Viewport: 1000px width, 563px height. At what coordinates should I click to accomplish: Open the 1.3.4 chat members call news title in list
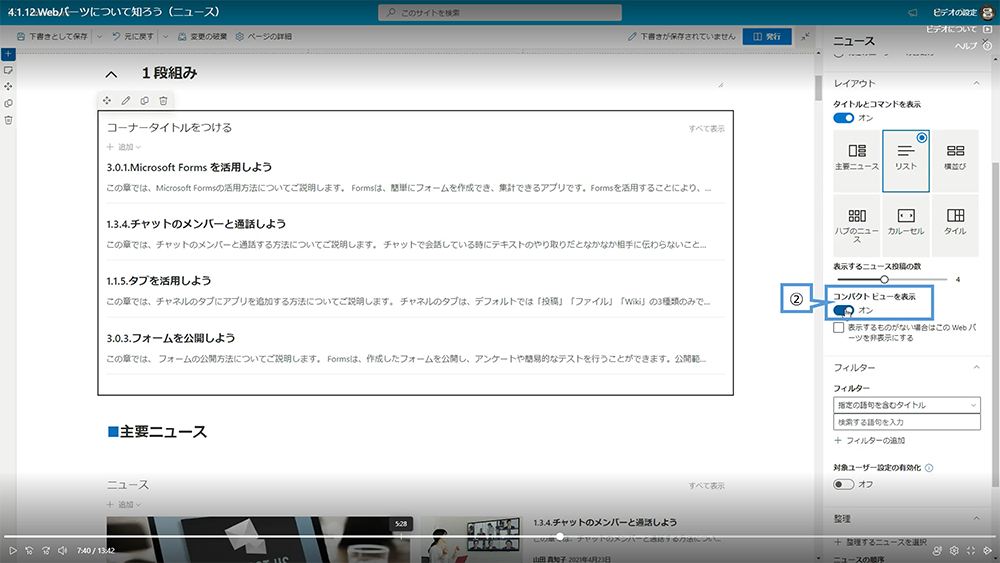coord(196,224)
